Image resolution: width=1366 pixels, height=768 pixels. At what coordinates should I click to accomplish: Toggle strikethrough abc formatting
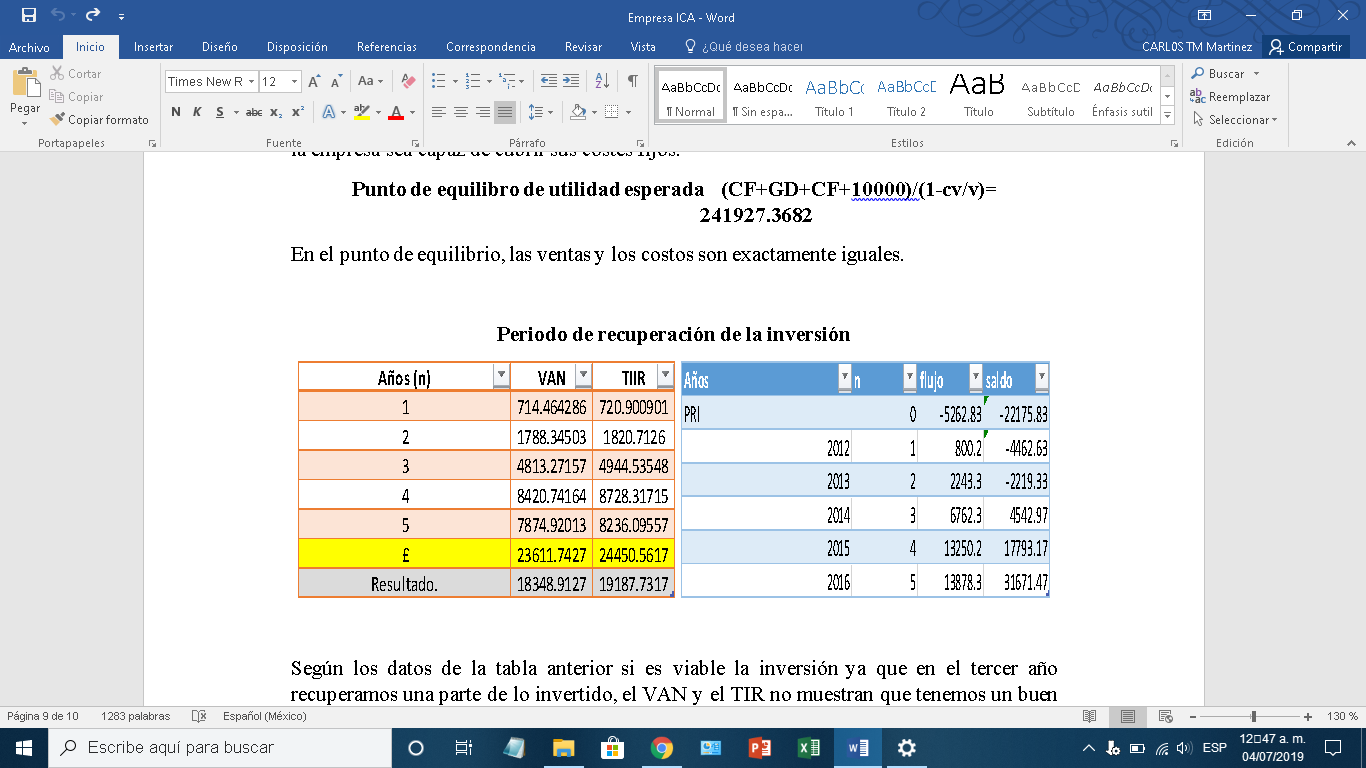254,112
